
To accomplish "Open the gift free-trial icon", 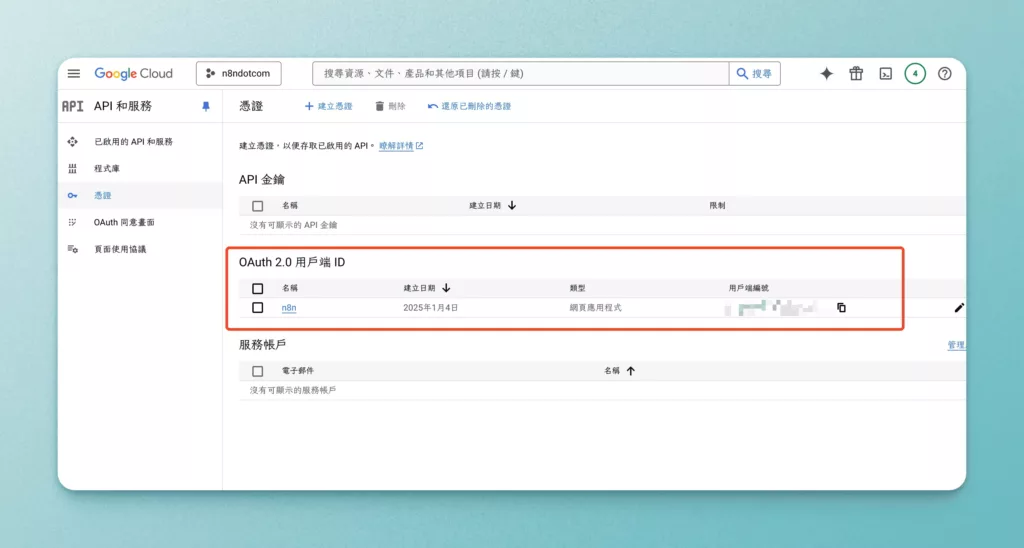I will point(856,74).
